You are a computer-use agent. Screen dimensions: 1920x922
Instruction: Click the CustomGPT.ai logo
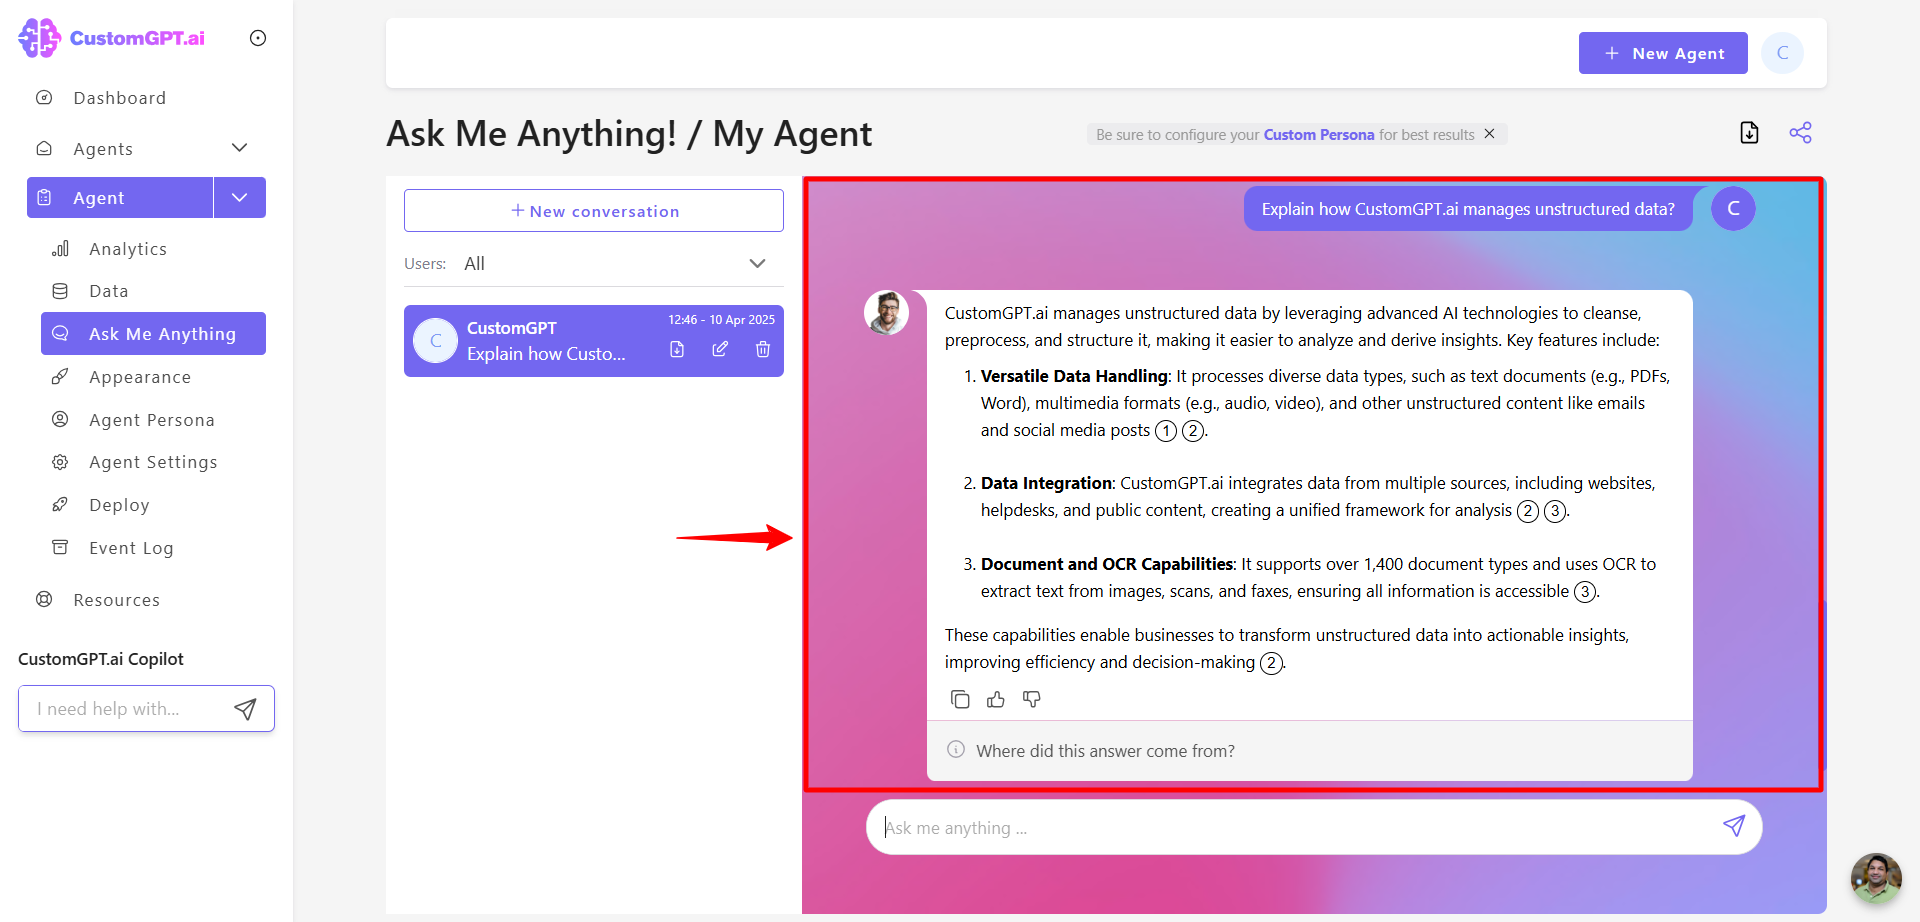[x=112, y=38]
